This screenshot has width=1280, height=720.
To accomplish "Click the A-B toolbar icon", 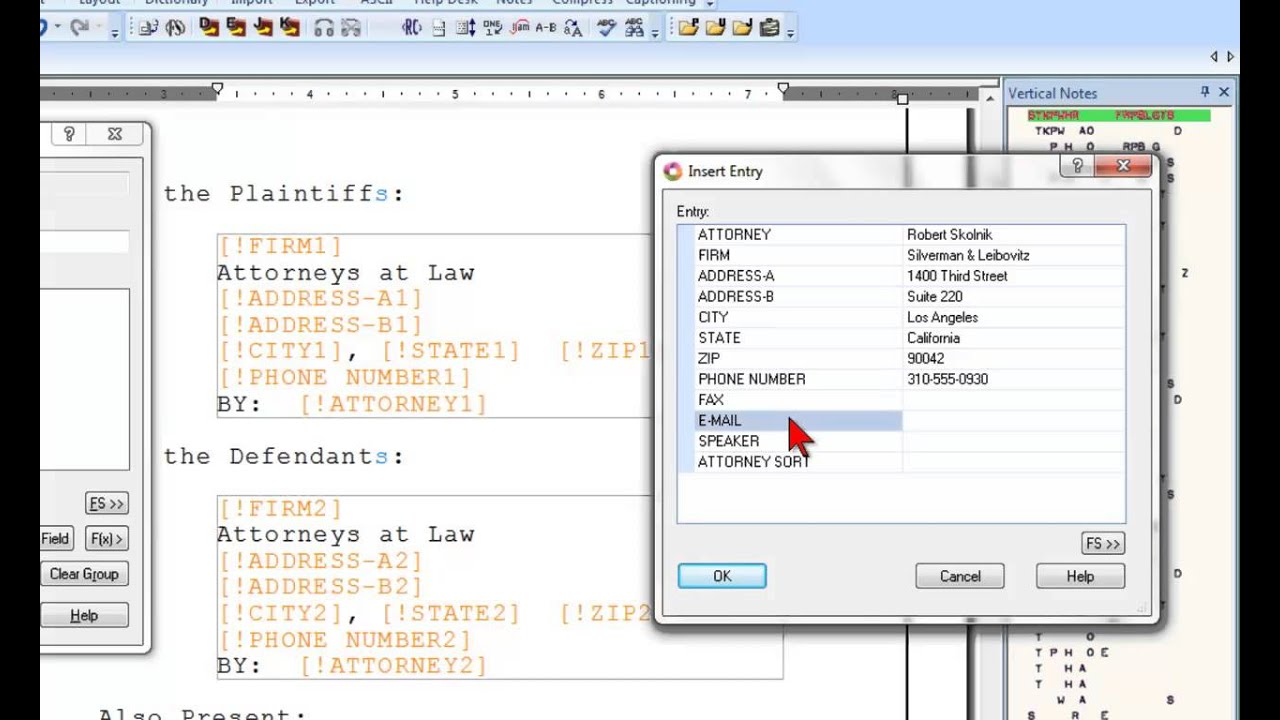I will (546, 28).
